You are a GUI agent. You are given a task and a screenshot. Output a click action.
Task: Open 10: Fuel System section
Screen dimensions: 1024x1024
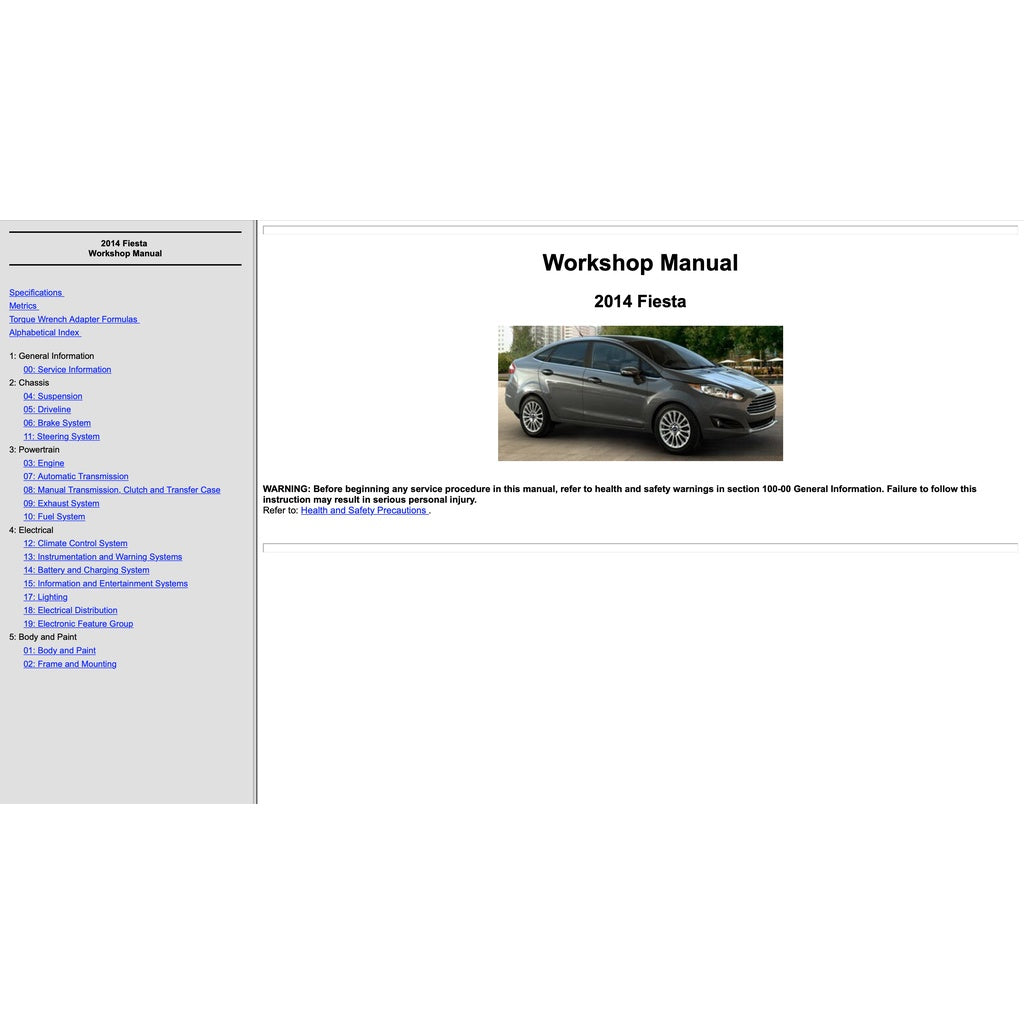[54, 516]
